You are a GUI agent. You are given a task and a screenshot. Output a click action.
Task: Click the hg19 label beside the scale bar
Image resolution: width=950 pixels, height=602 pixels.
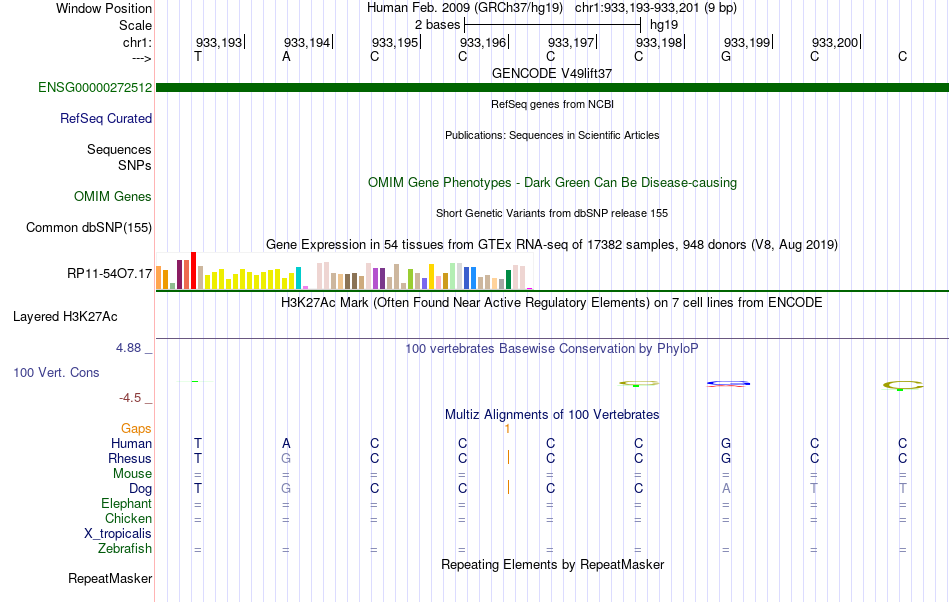pos(664,25)
